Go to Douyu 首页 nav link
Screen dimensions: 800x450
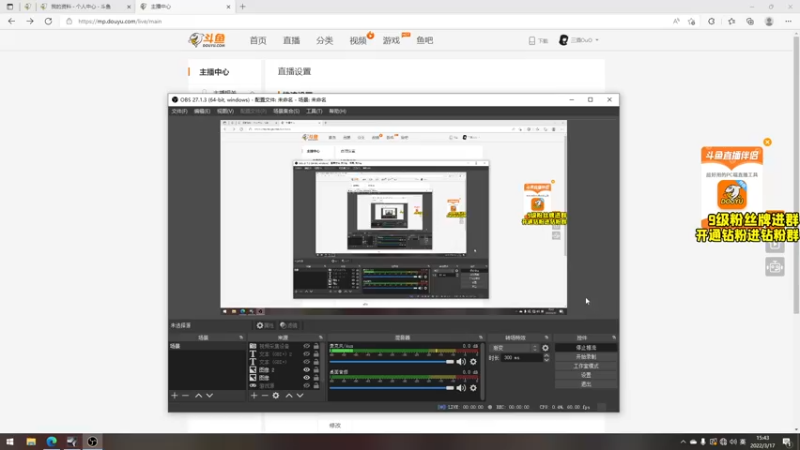click(258, 40)
